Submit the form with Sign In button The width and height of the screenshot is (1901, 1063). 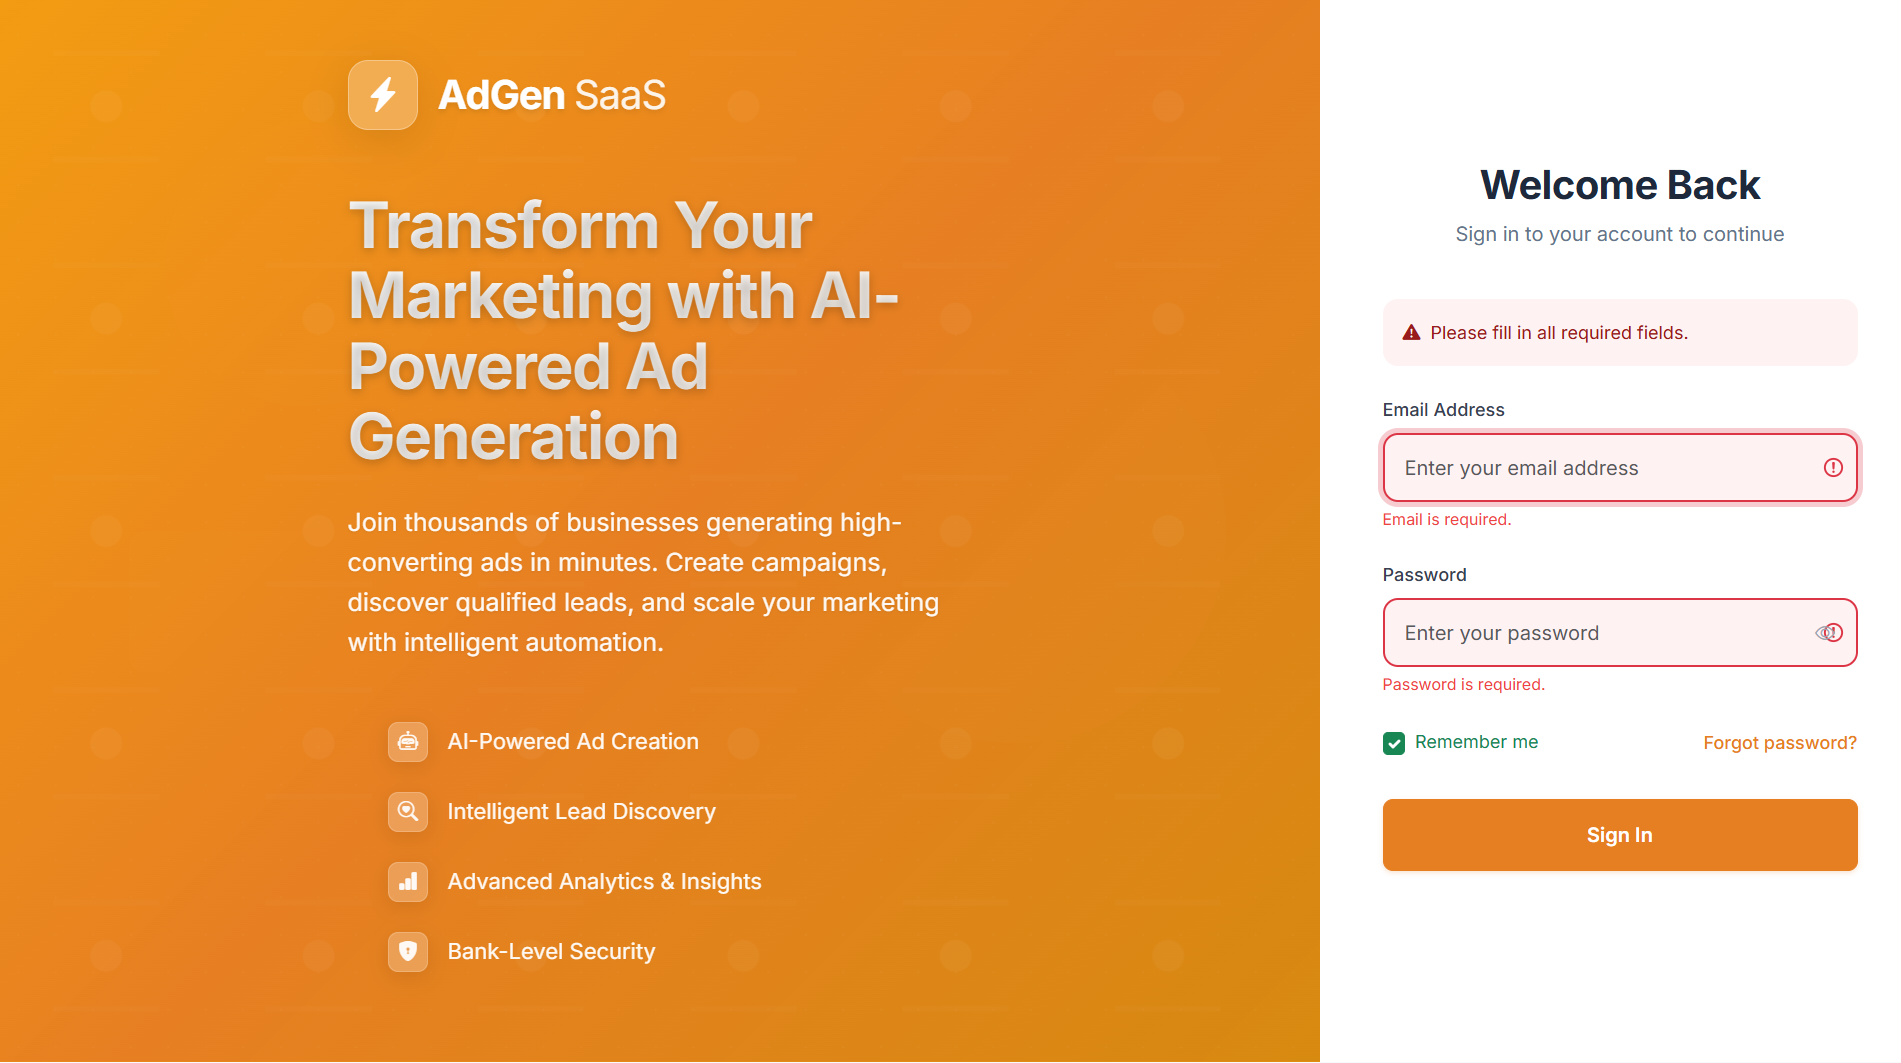coord(1620,835)
